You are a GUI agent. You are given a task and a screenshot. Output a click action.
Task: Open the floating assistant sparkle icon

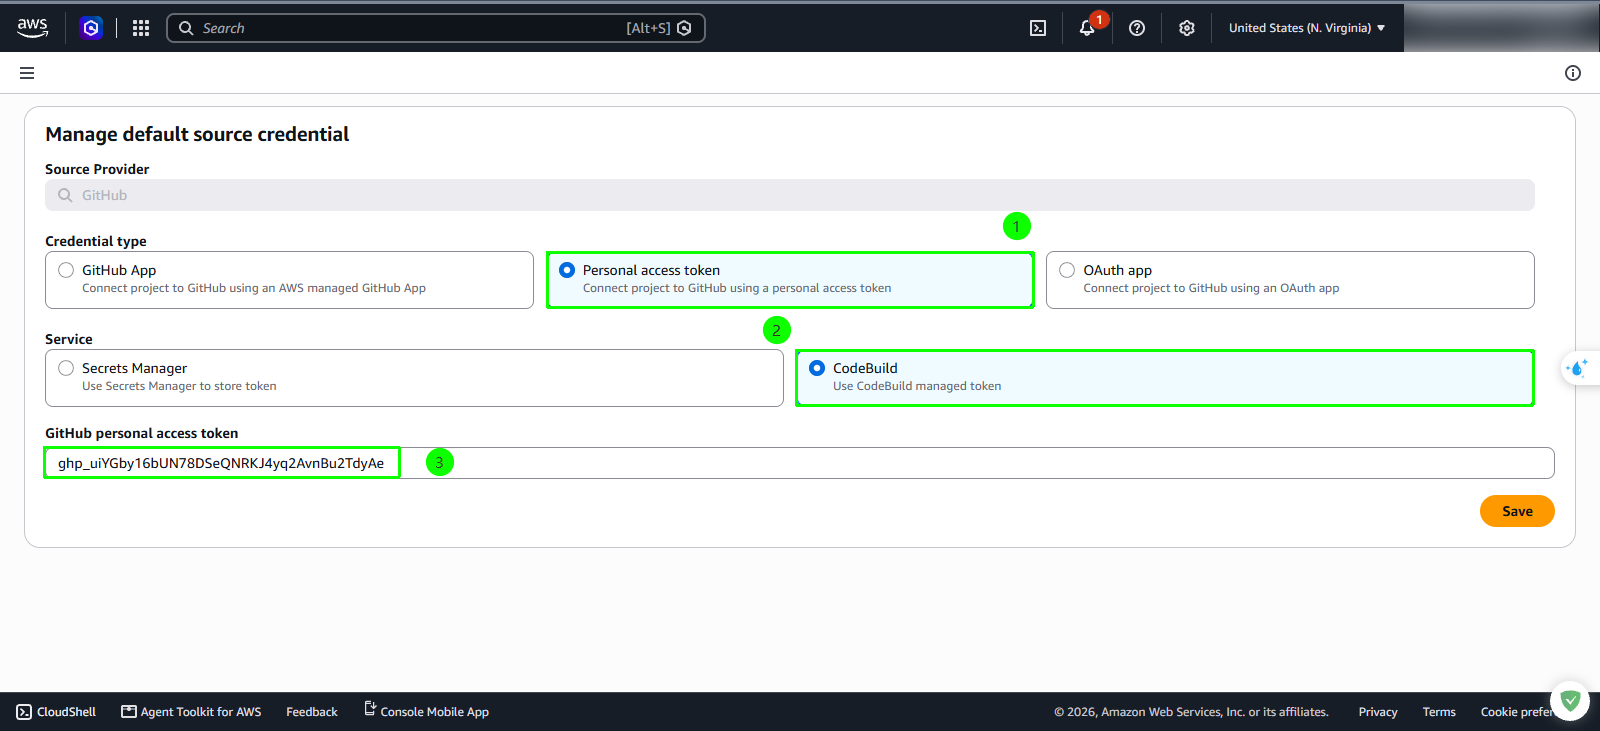pyautogui.click(x=1578, y=368)
